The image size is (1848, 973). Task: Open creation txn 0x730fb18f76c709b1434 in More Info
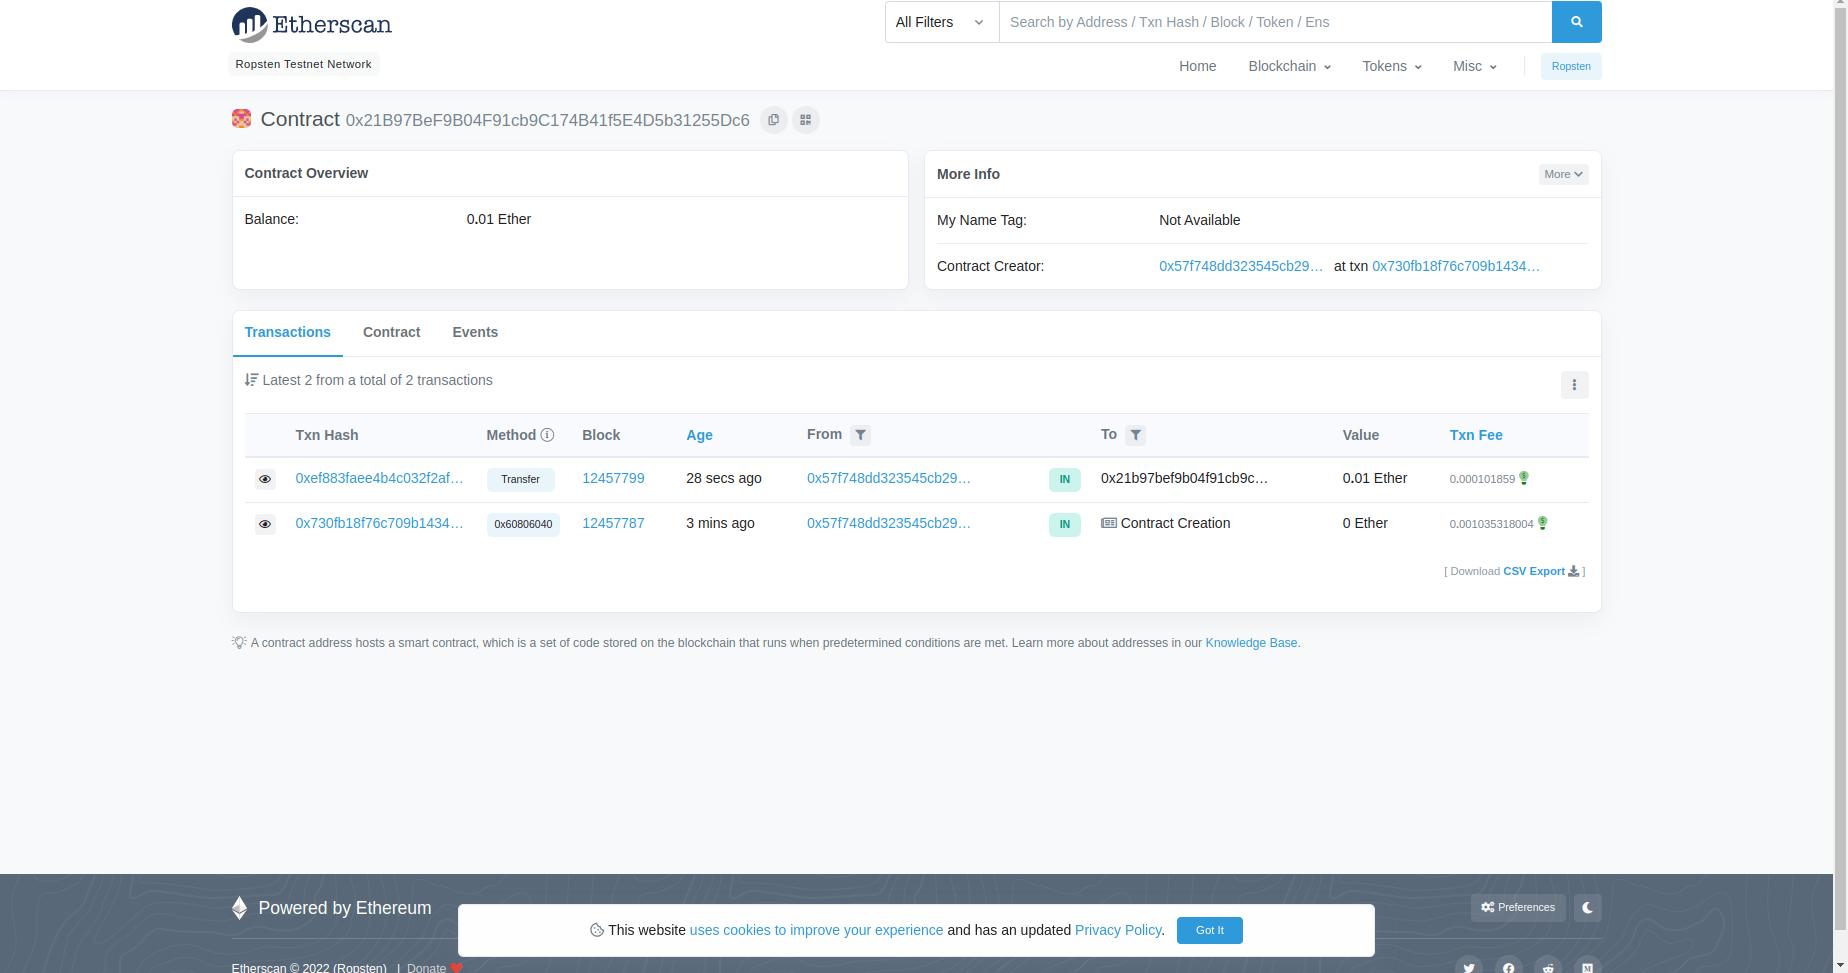coord(1456,266)
